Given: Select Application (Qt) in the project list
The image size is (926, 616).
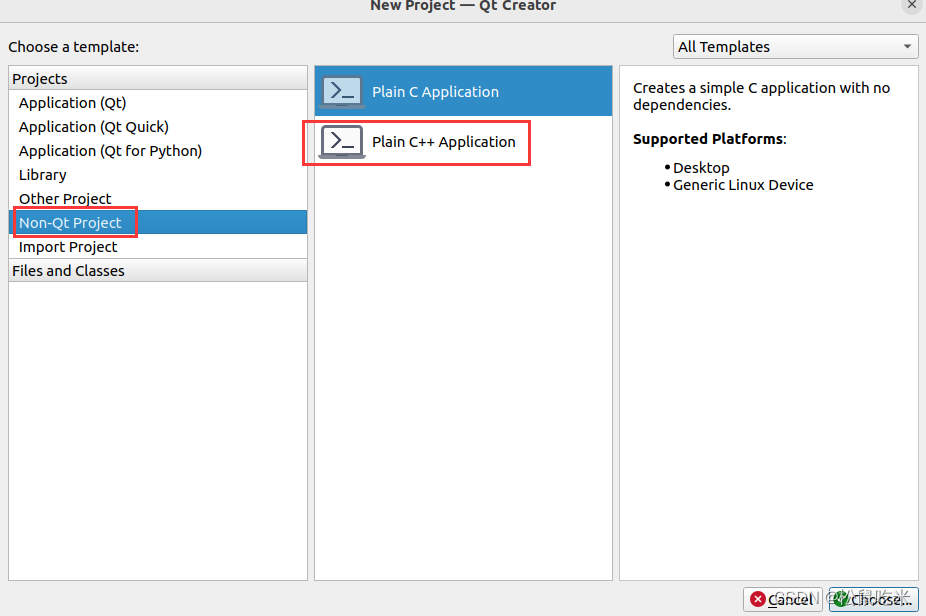Looking at the screenshot, I should pyautogui.click(x=71, y=102).
